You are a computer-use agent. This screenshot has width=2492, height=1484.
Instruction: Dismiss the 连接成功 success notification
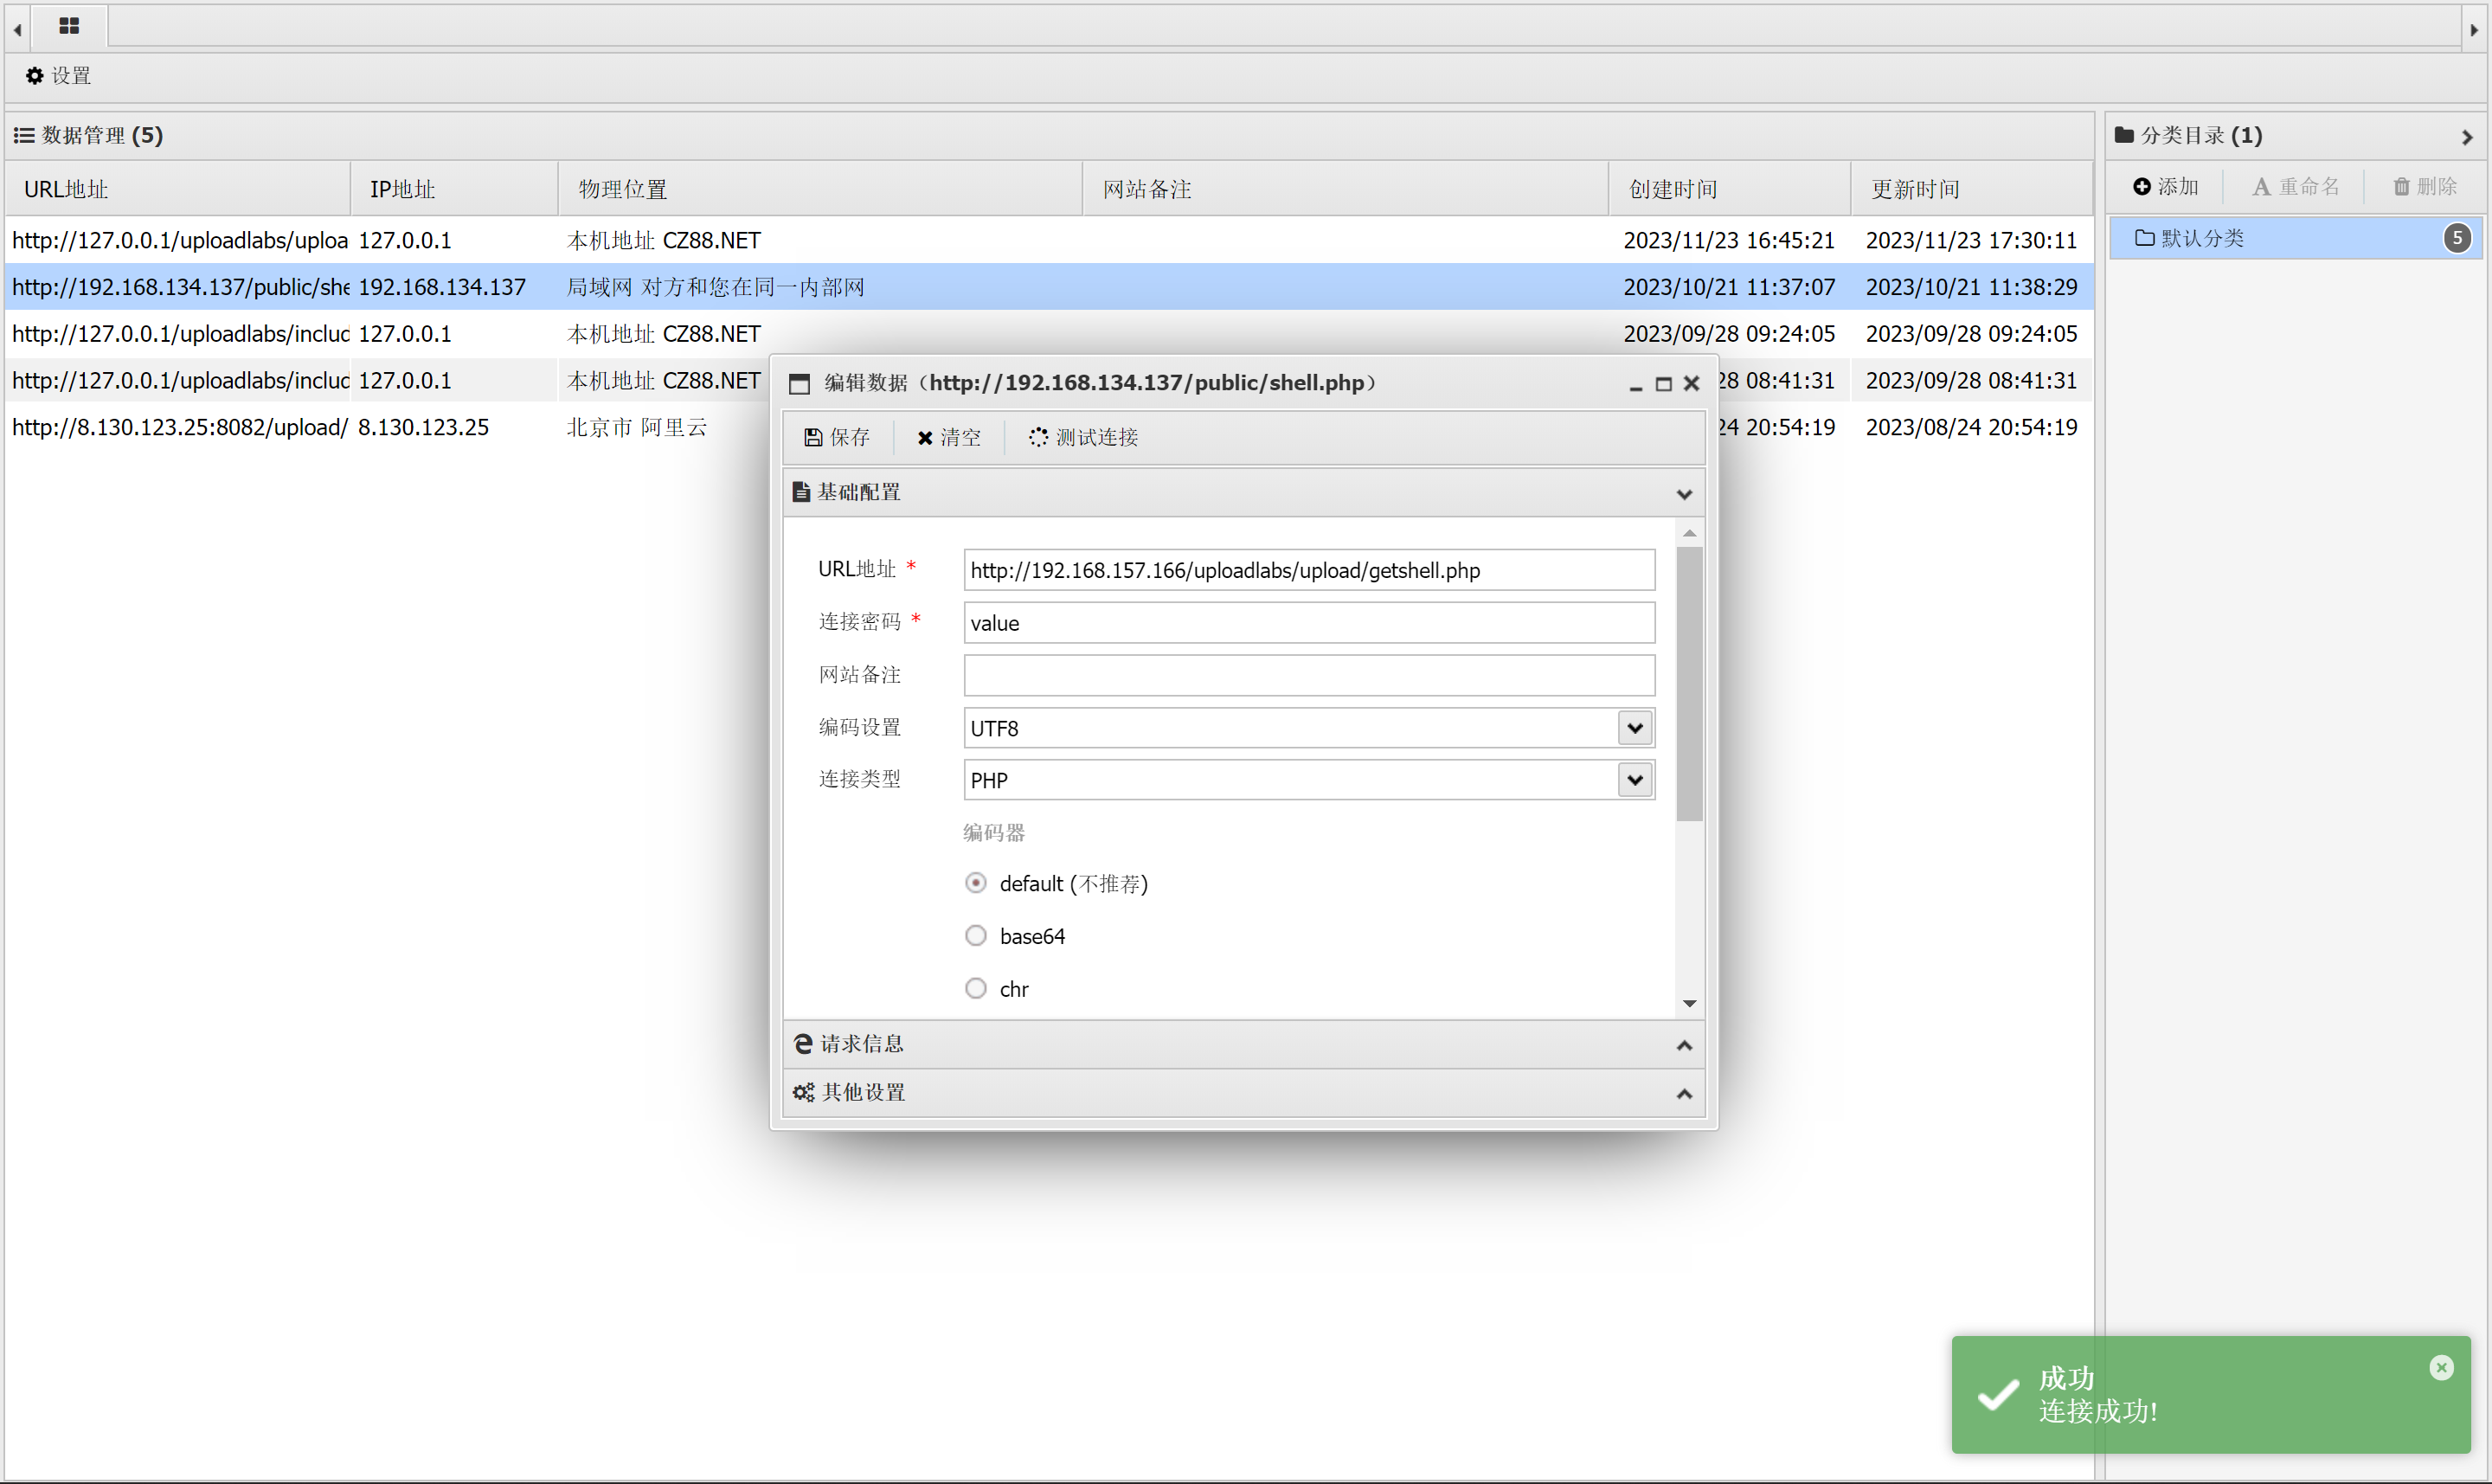(2441, 1367)
